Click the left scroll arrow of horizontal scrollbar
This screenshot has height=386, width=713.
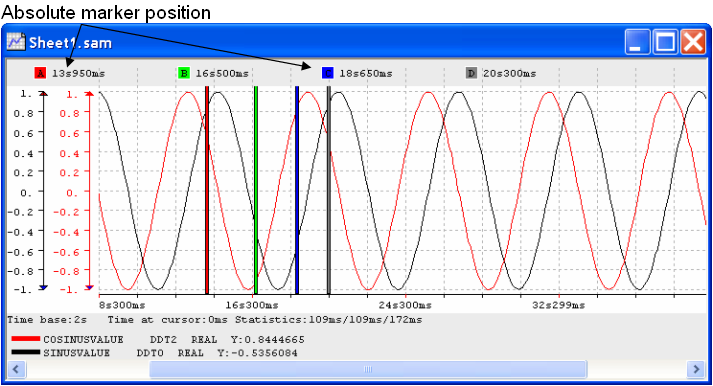click(16, 369)
